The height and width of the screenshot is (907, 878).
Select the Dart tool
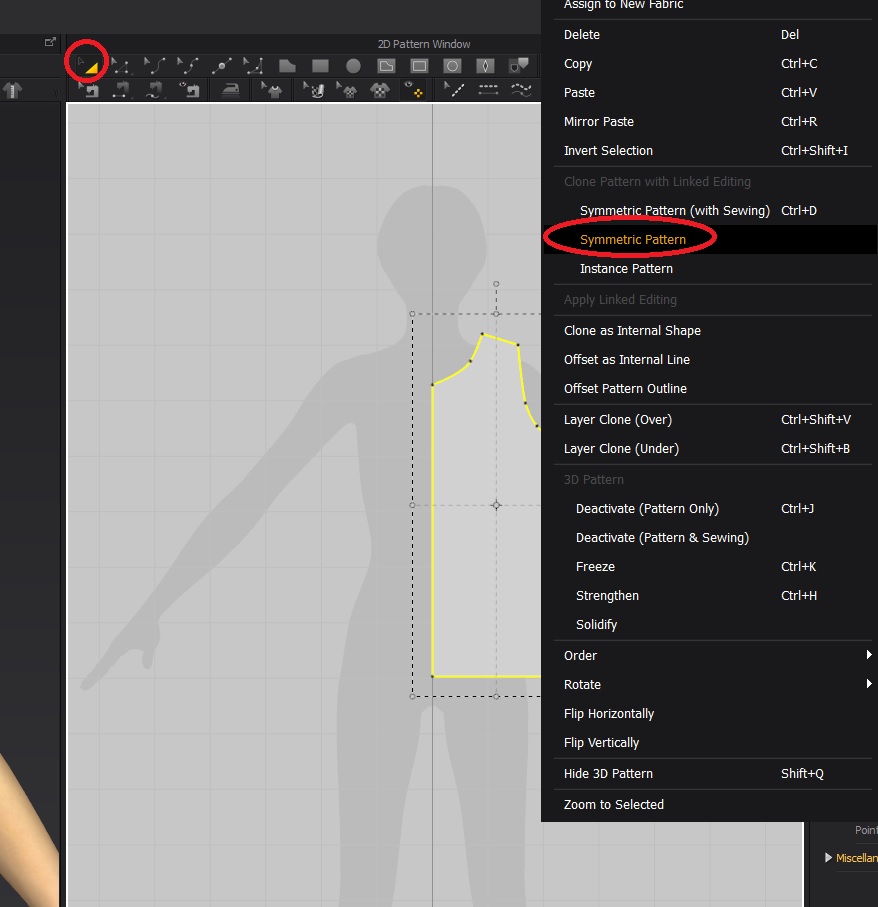(485, 66)
